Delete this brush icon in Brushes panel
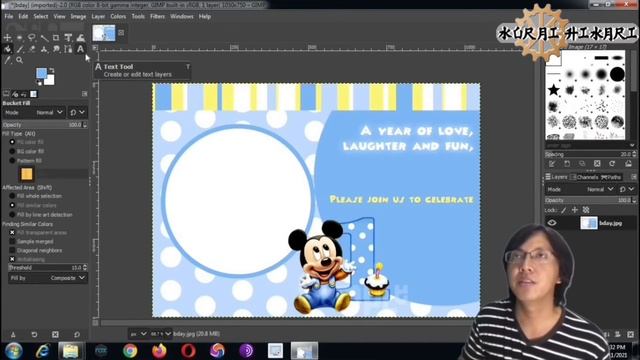 [597, 164]
